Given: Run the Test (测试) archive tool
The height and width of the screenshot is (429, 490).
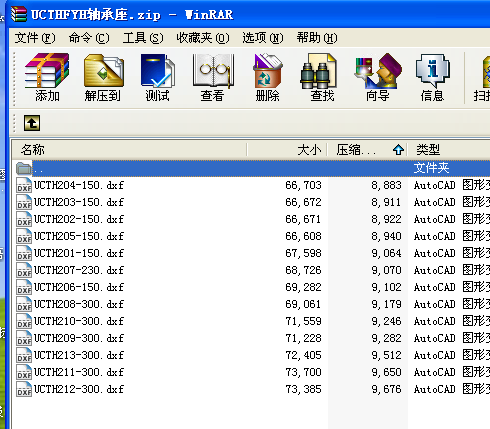Looking at the screenshot, I should [x=157, y=77].
